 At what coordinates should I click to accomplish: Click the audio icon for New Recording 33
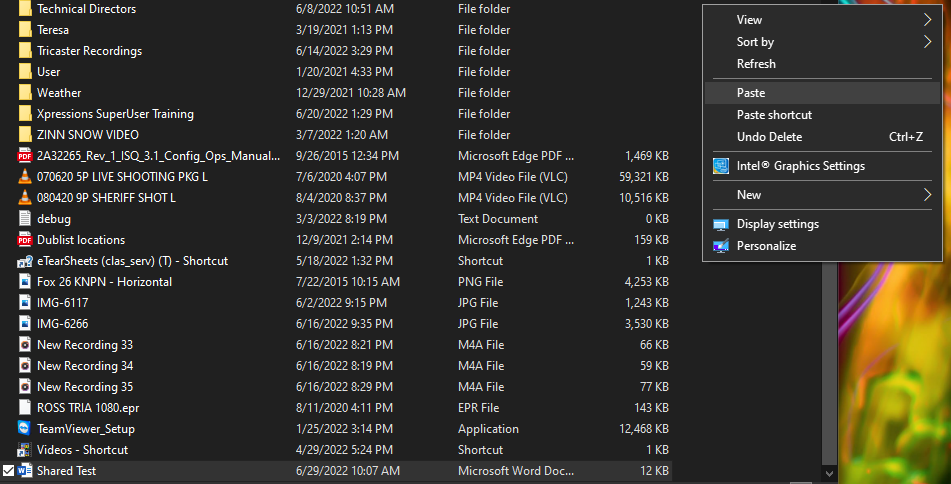(x=25, y=345)
